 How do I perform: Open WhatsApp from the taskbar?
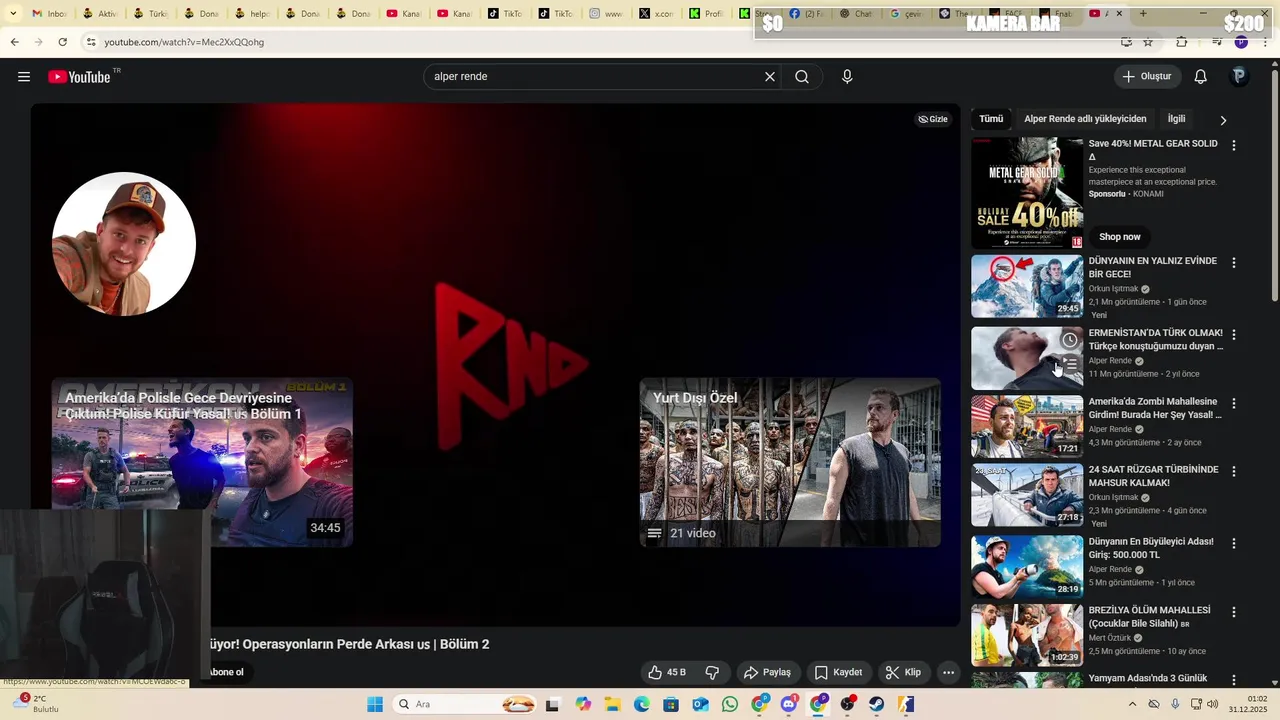tap(730, 704)
